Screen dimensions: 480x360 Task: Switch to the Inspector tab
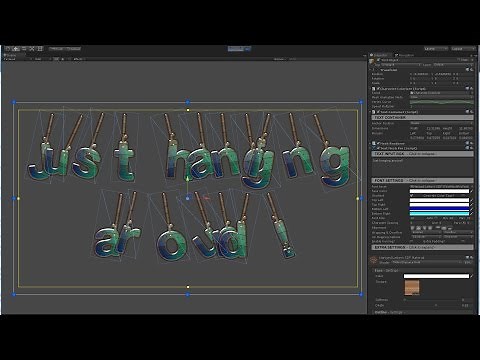pyautogui.click(x=380, y=55)
